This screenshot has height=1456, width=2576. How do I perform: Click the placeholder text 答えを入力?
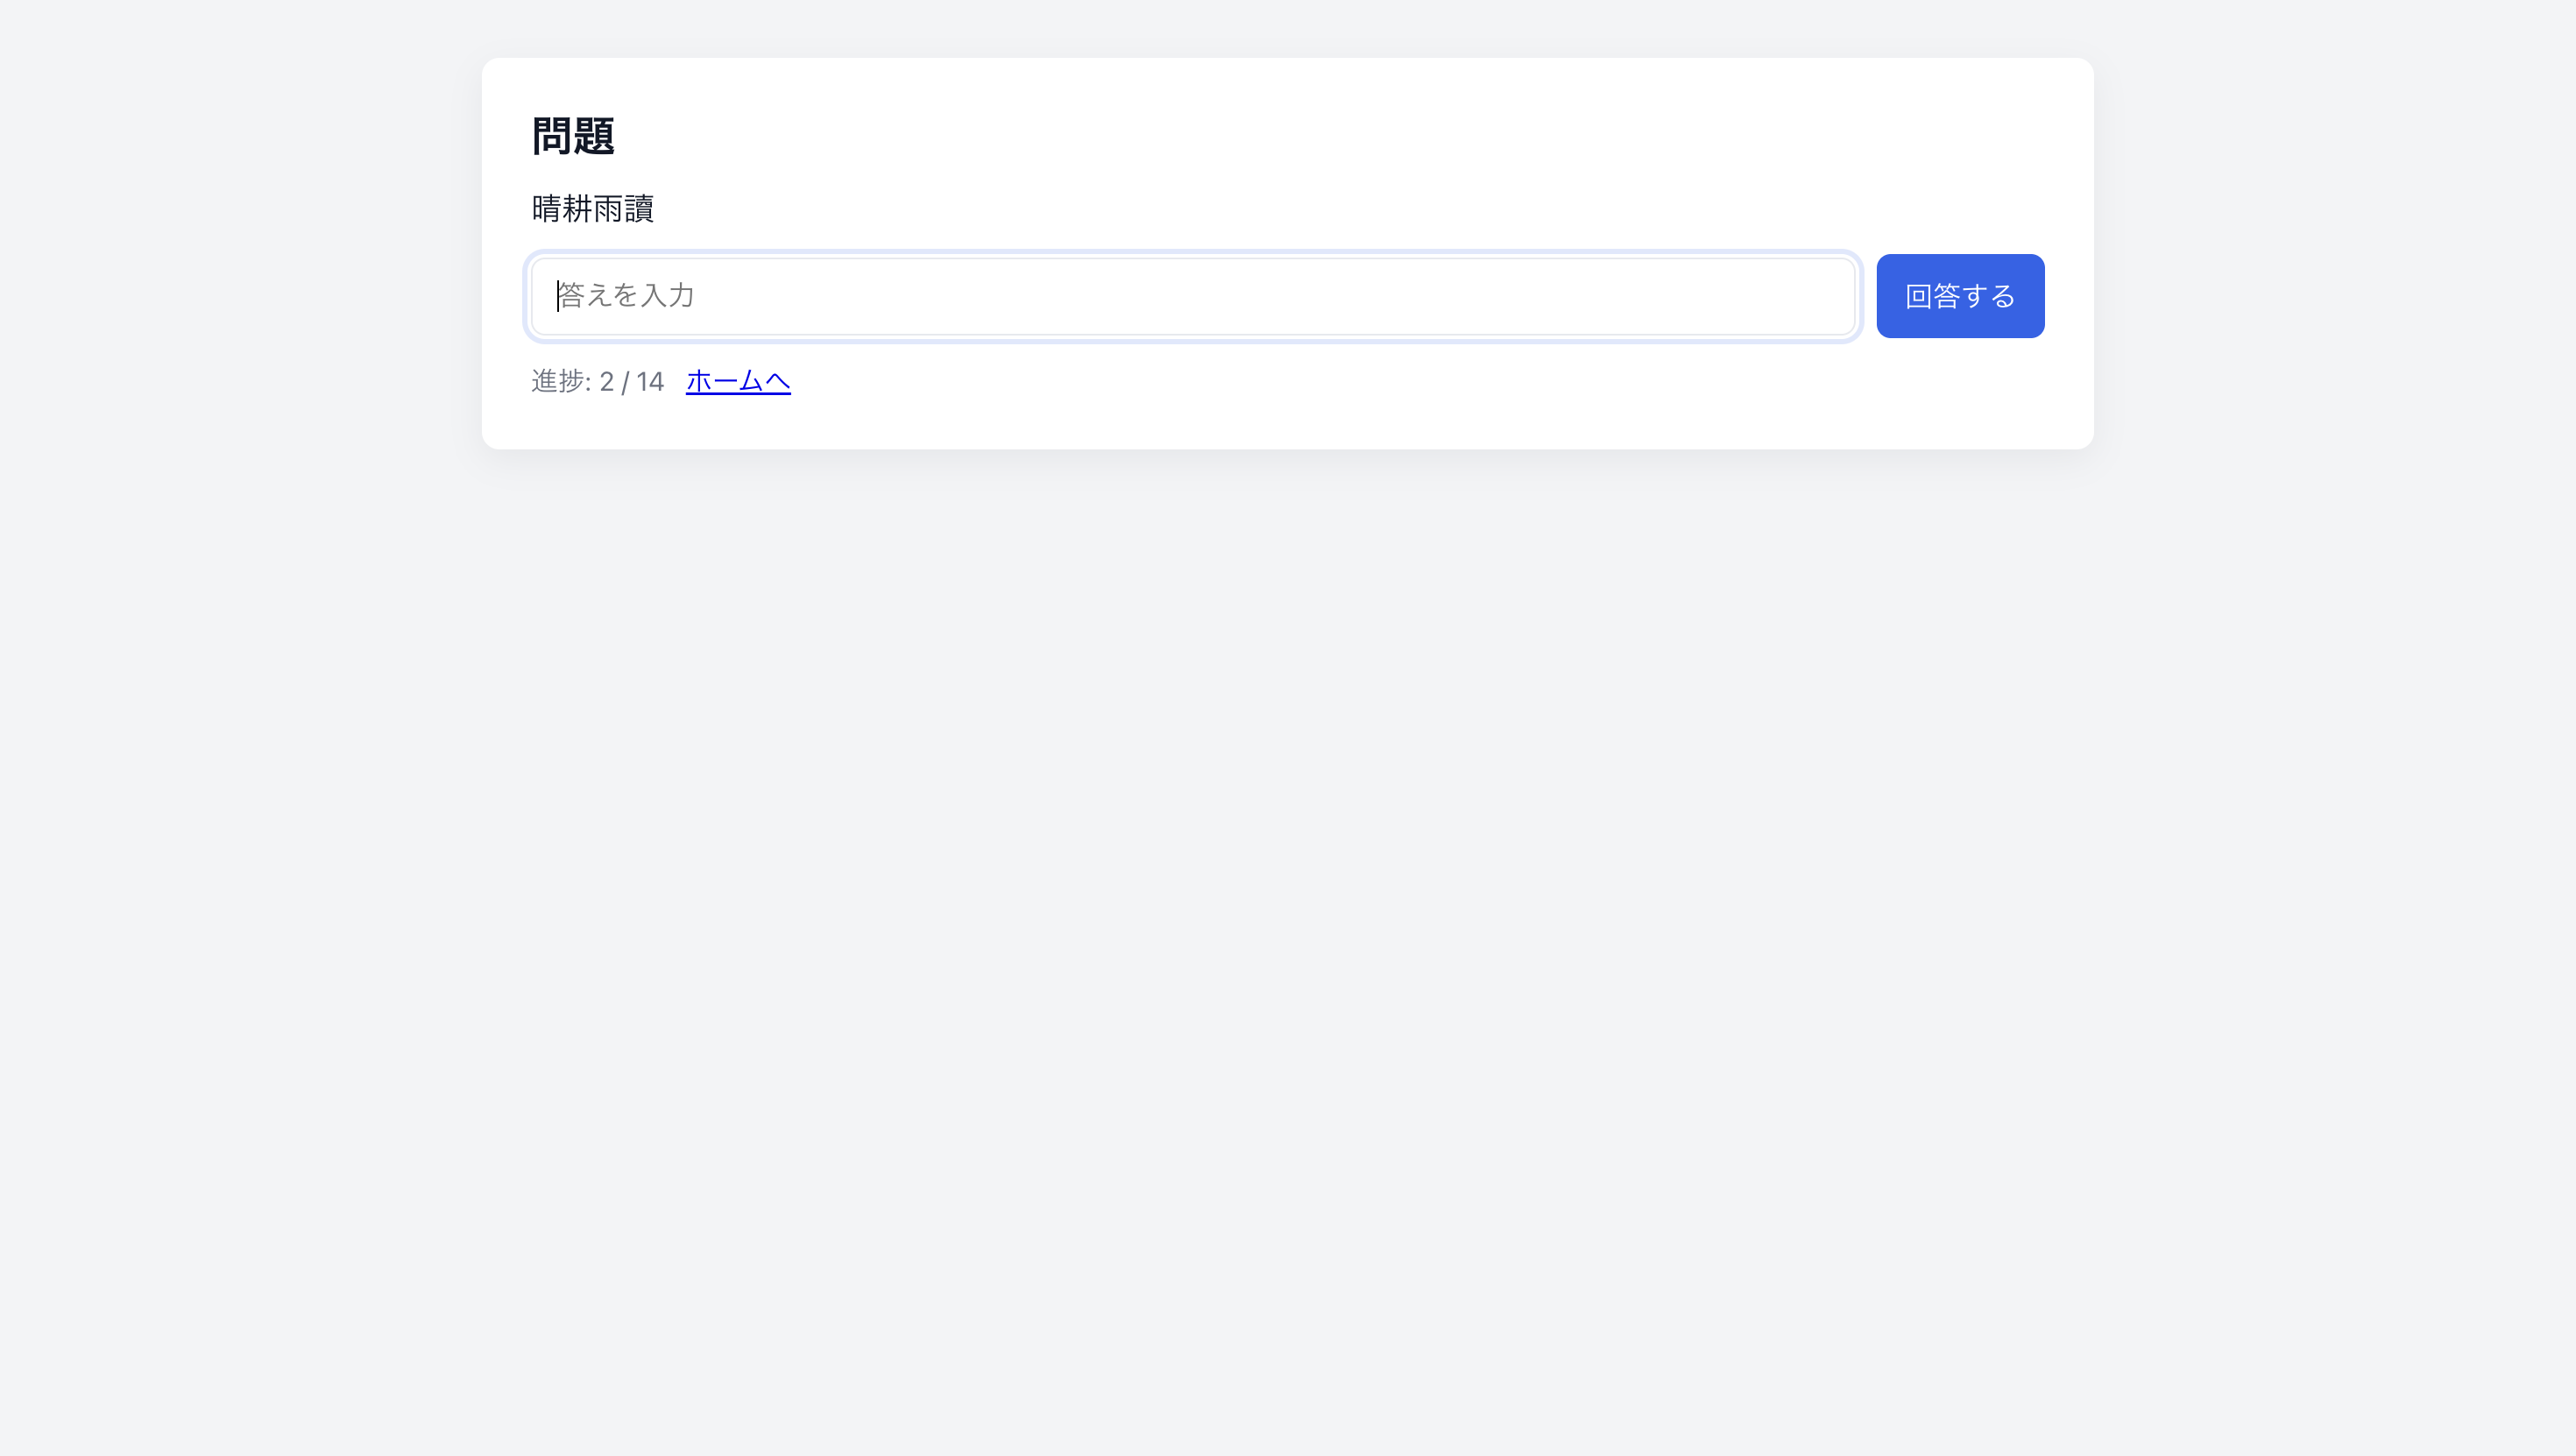(627, 296)
